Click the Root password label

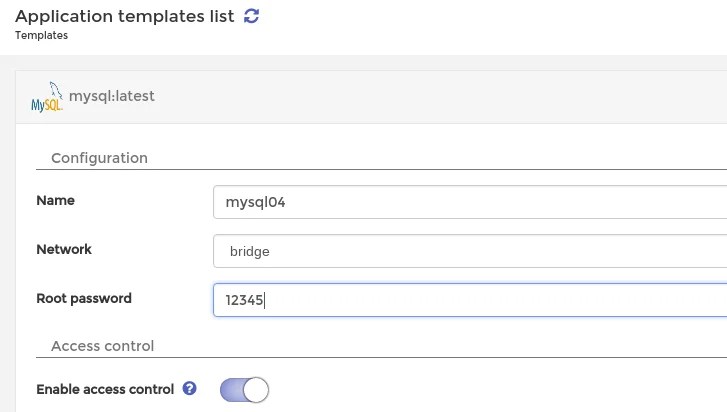coord(84,298)
